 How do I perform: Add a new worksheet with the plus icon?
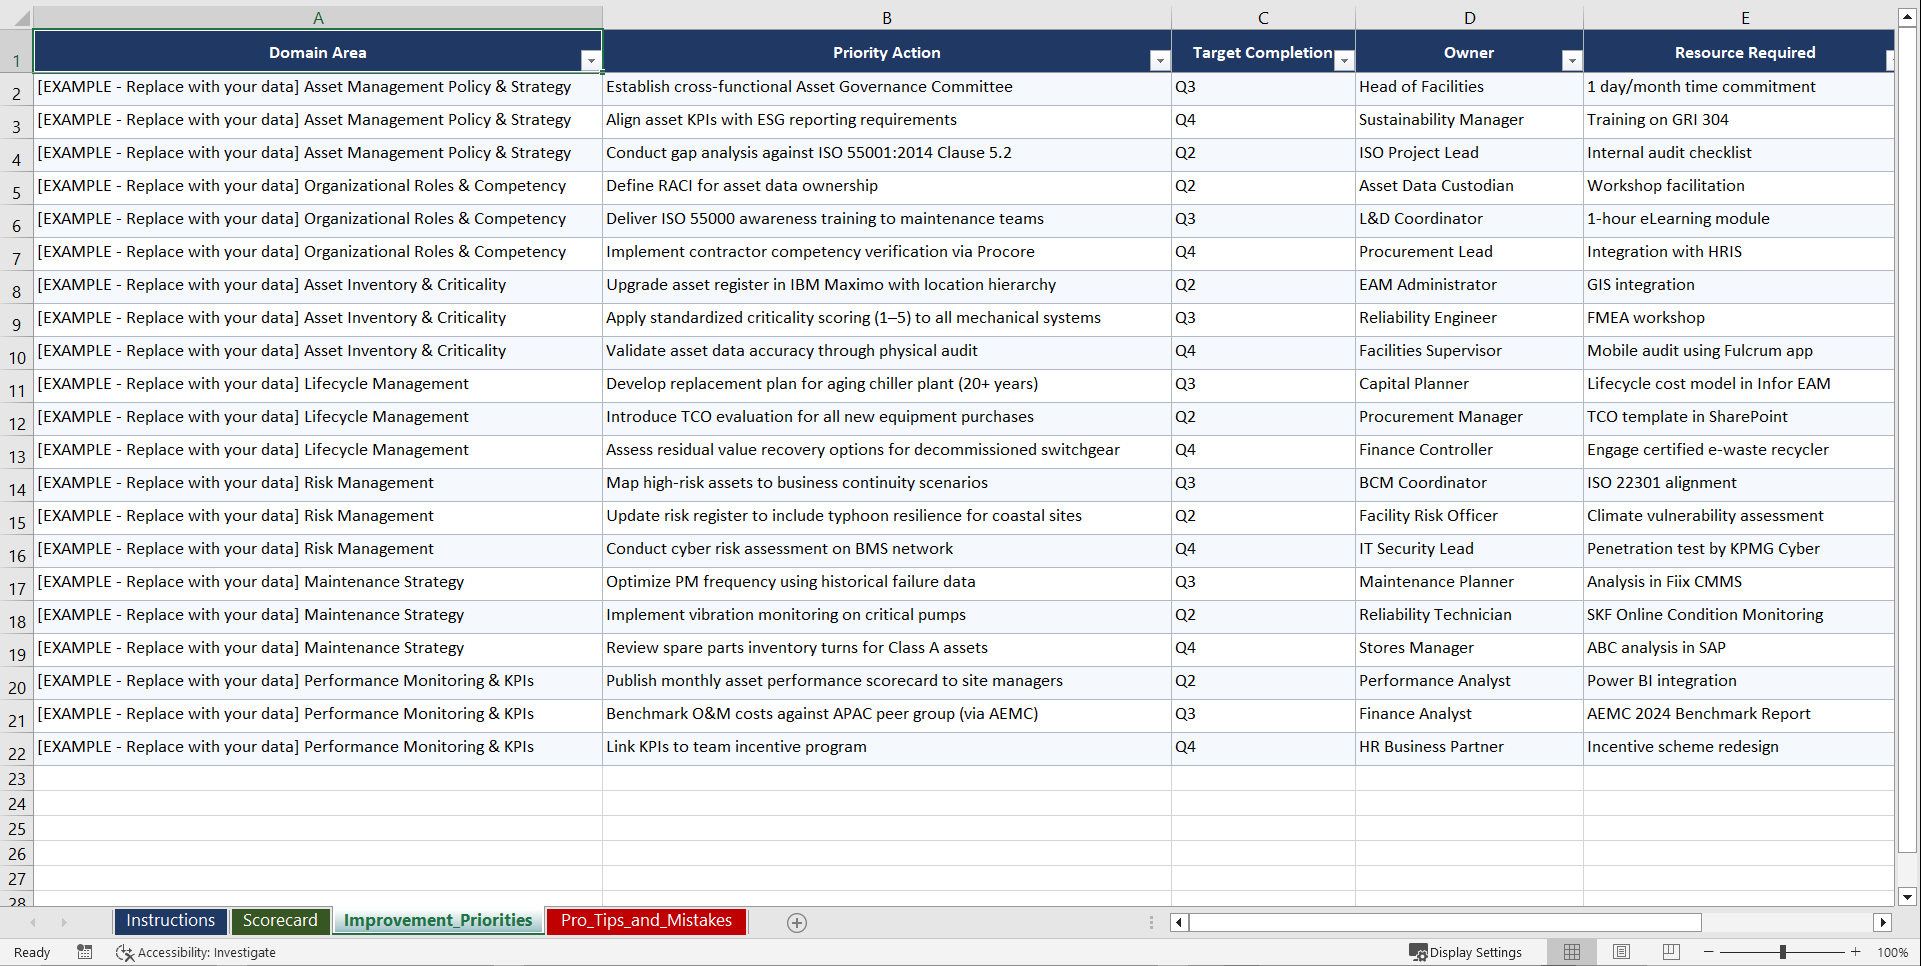pos(797,922)
